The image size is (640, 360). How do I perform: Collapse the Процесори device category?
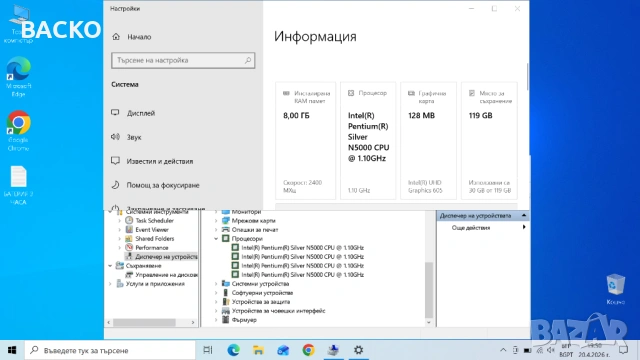tap(216, 238)
